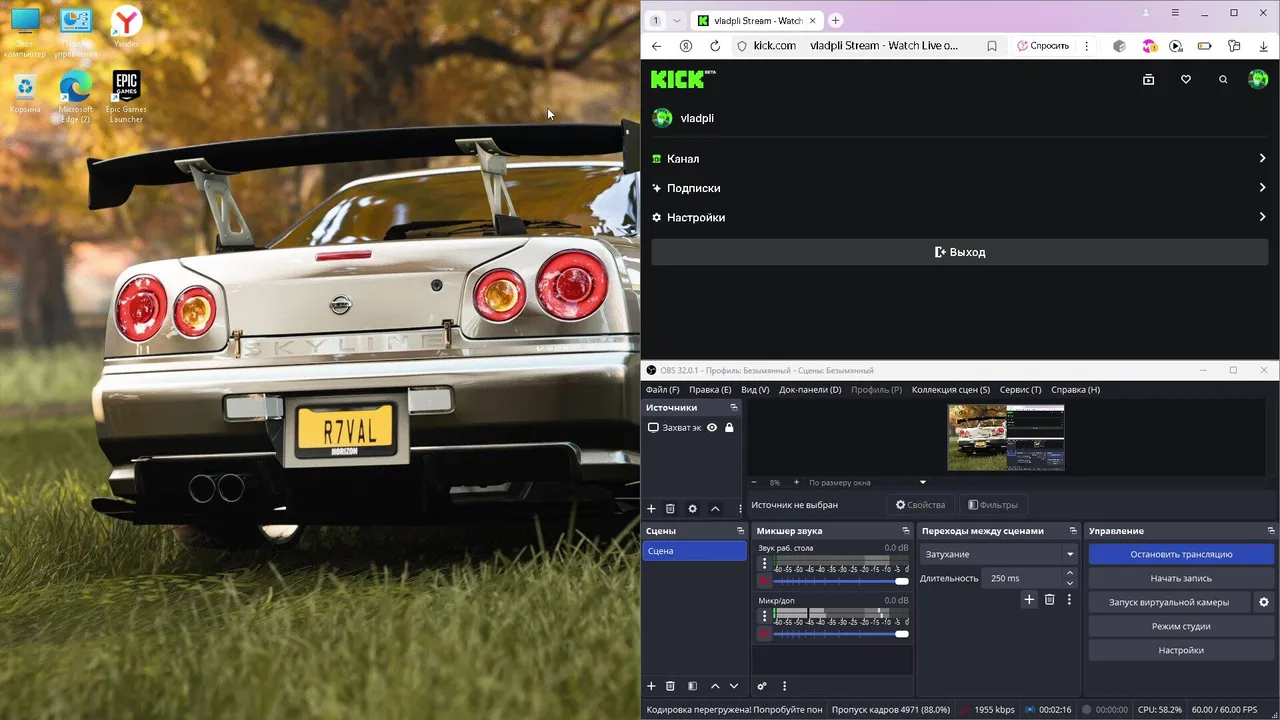Click the profile avatar in Kick header
The width and height of the screenshot is (1280, 720).
coord(1258,79)
